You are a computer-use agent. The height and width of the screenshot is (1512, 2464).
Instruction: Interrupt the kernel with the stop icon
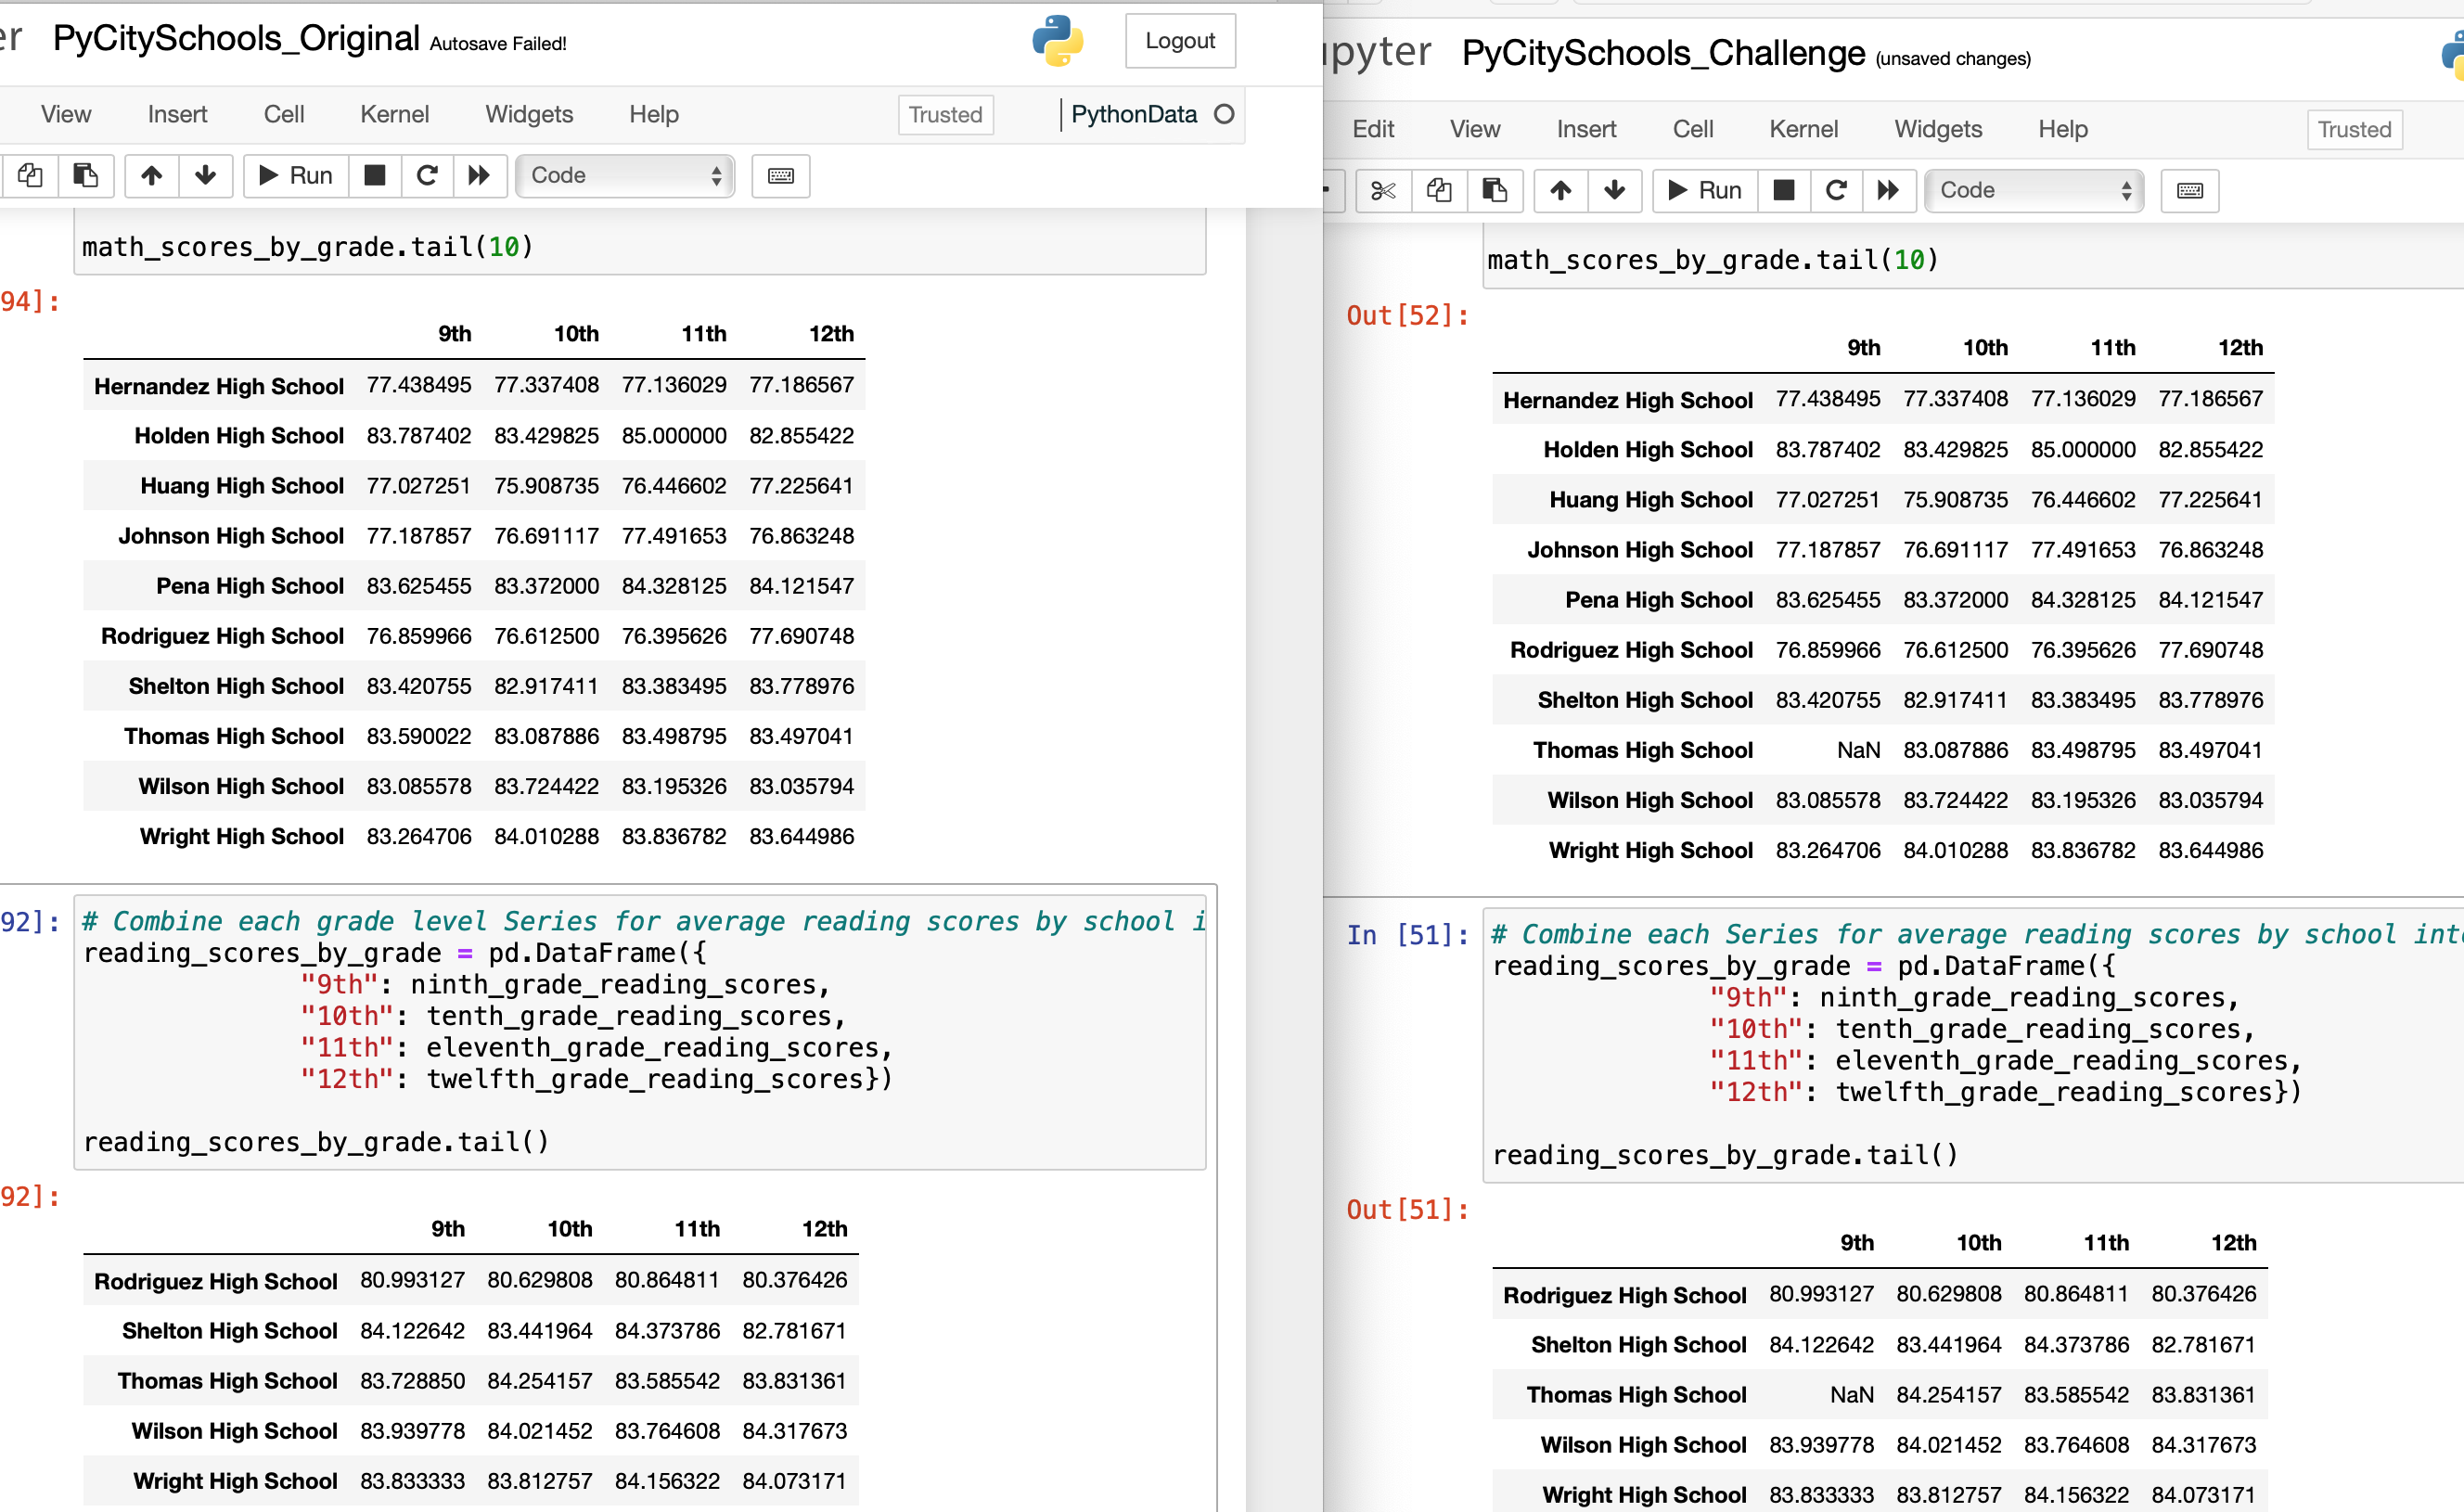point(375,176)
